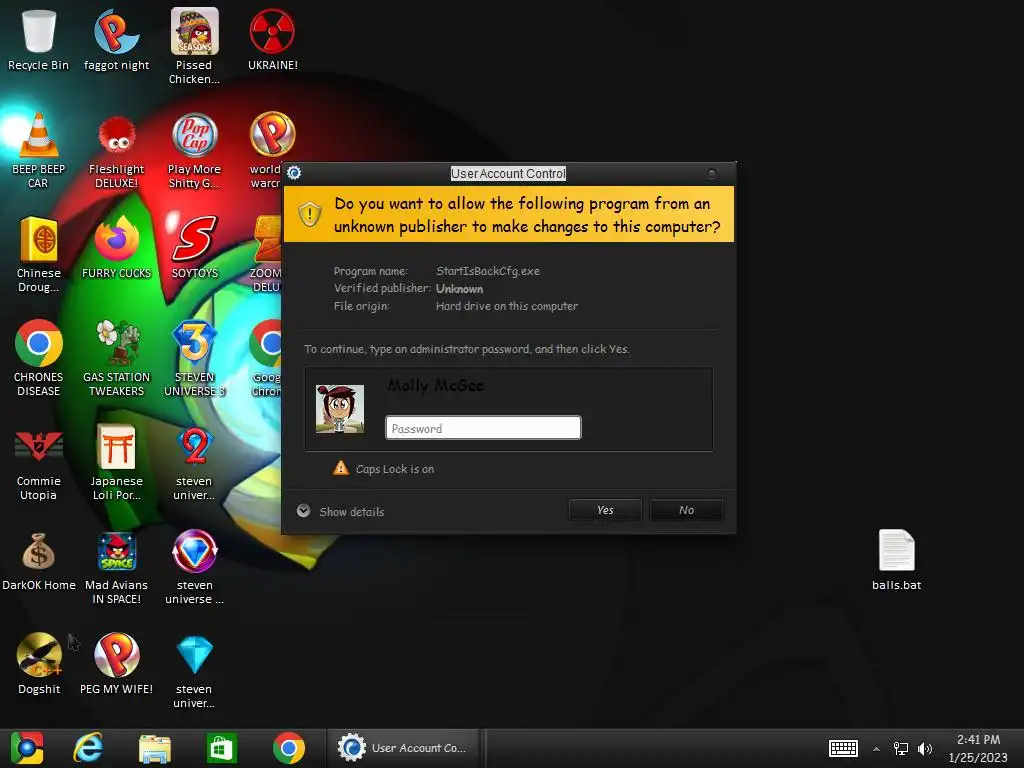Click the program name StartIsBackCfg.exe
The image size is (1024, 768).
click(488, 271)
